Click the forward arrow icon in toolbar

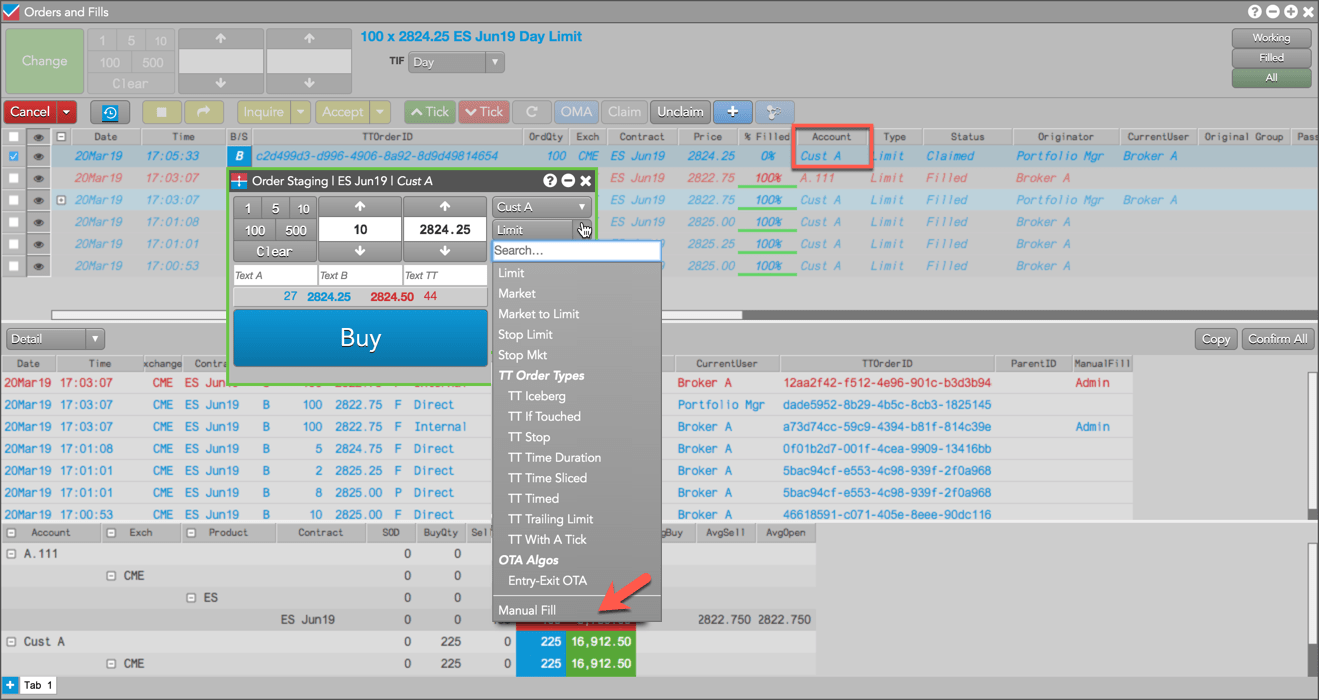pos(203,112)
